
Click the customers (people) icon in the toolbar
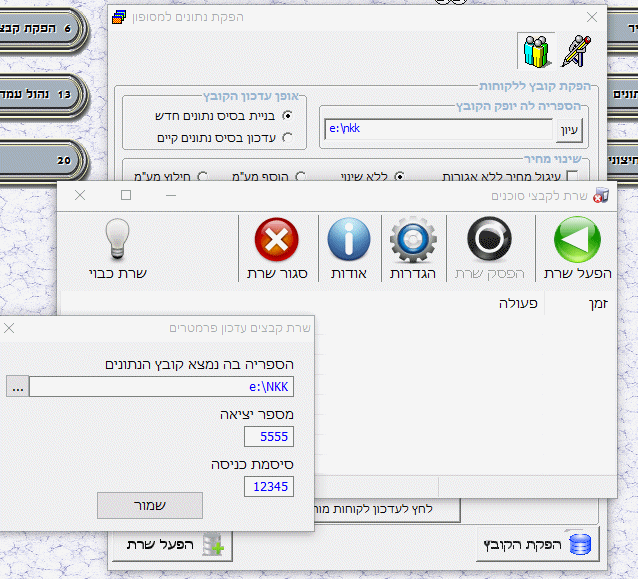(x=535, y=50)
